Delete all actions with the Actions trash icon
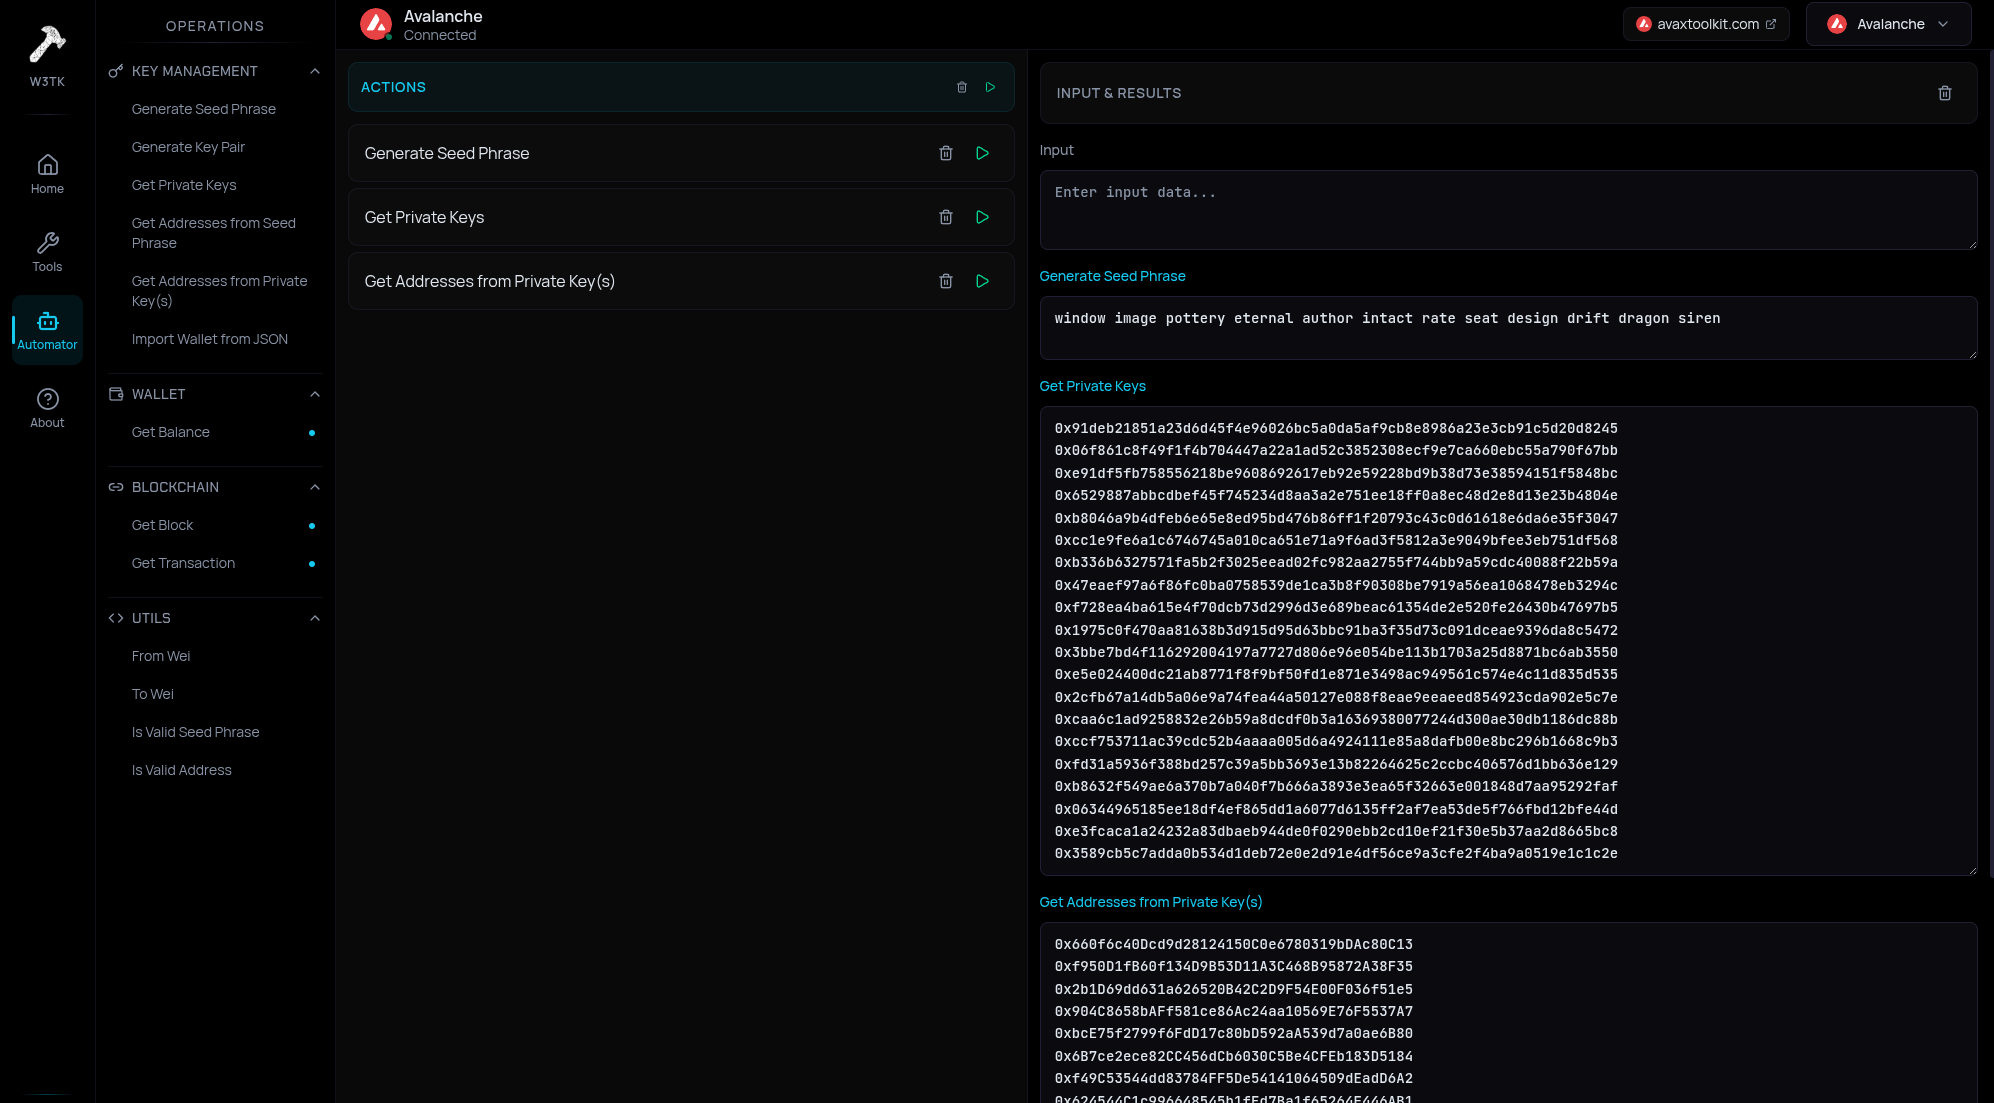The image size is (1994, 1103). [962, 87]
